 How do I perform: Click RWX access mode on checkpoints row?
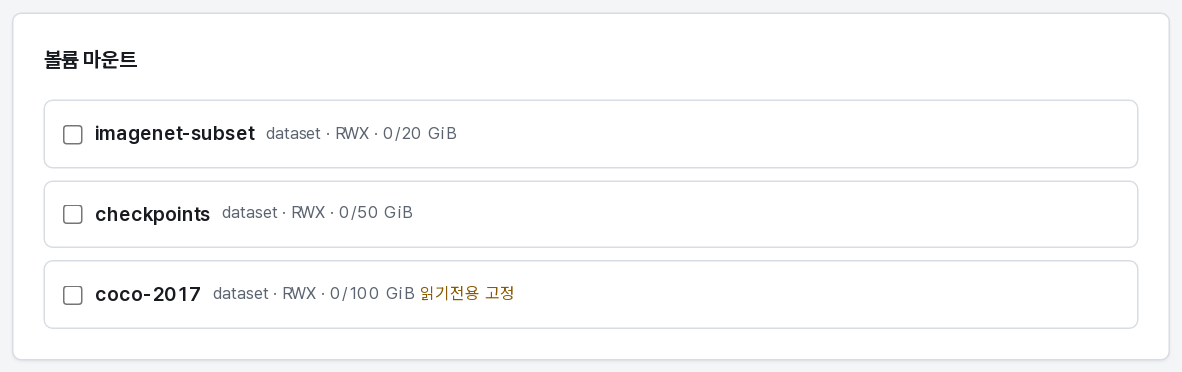[308, 214]
